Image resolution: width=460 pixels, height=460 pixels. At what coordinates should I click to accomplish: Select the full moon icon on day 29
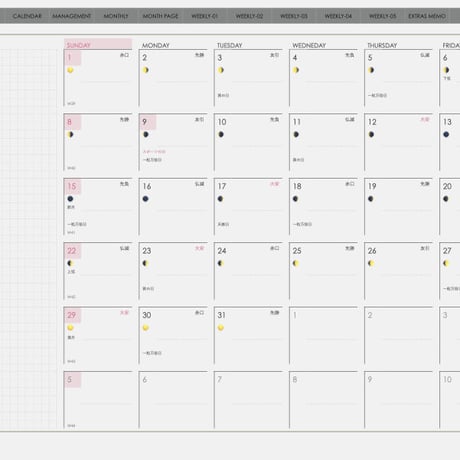click(70, 328)
